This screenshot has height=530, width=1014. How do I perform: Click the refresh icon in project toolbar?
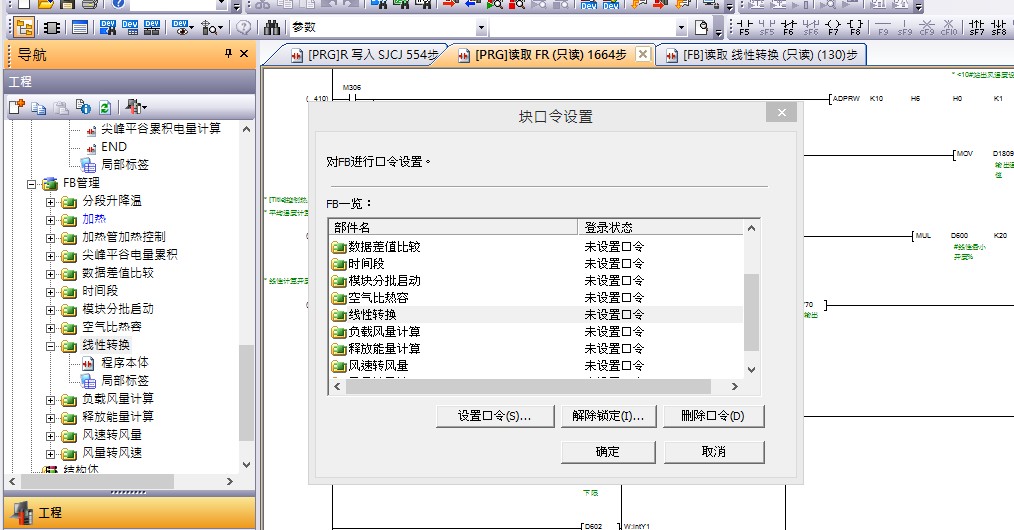104,107
